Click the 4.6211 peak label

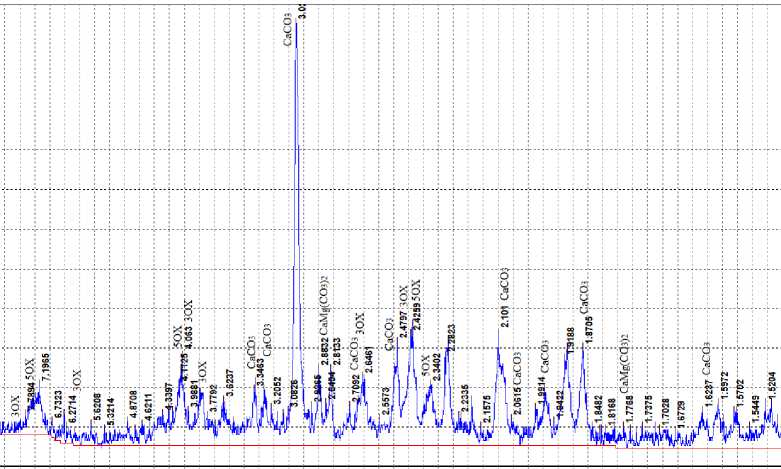point(148,407)
